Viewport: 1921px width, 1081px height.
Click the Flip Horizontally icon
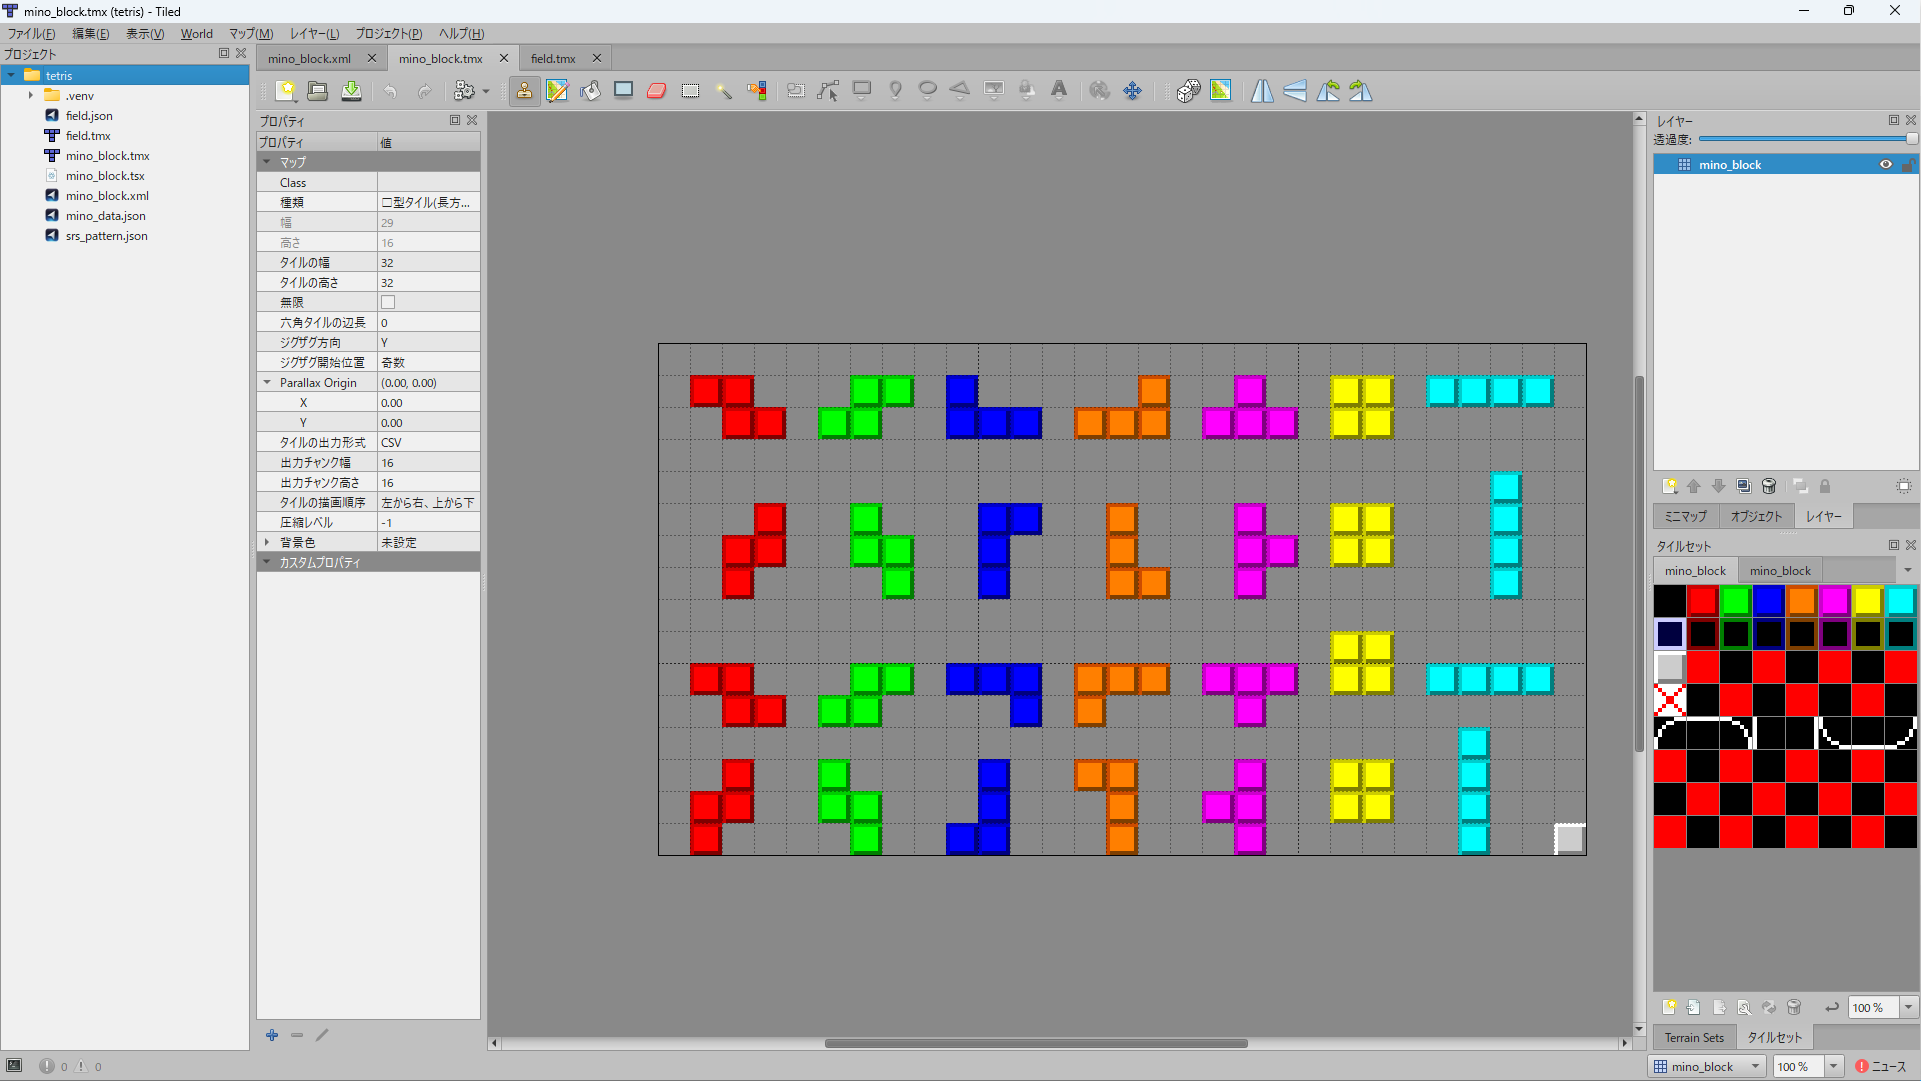click(1262, 91)
